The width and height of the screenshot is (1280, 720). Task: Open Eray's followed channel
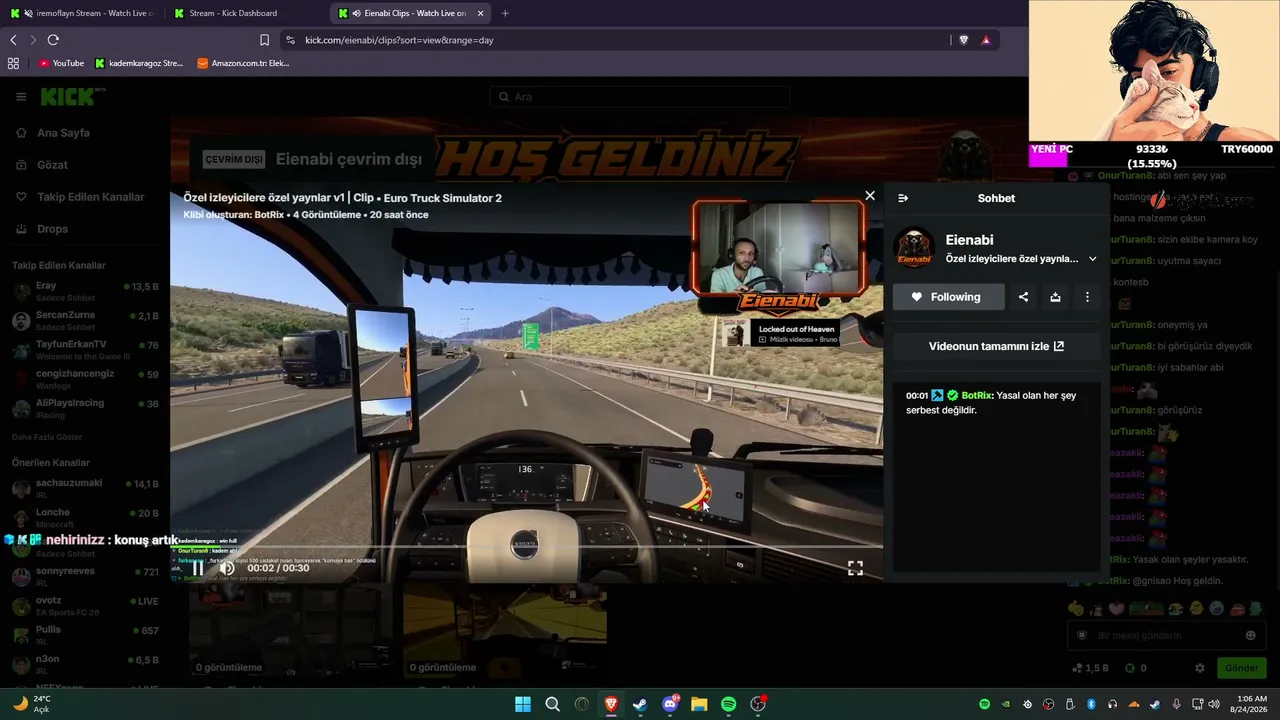[85, 291]
